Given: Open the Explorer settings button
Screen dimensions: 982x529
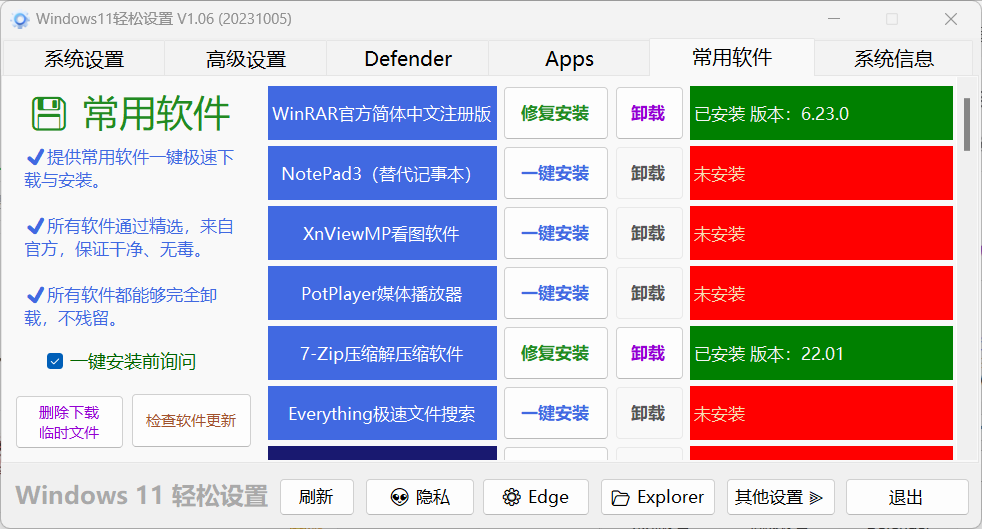Looking at the screenshot, I should (x=658, y=497).
